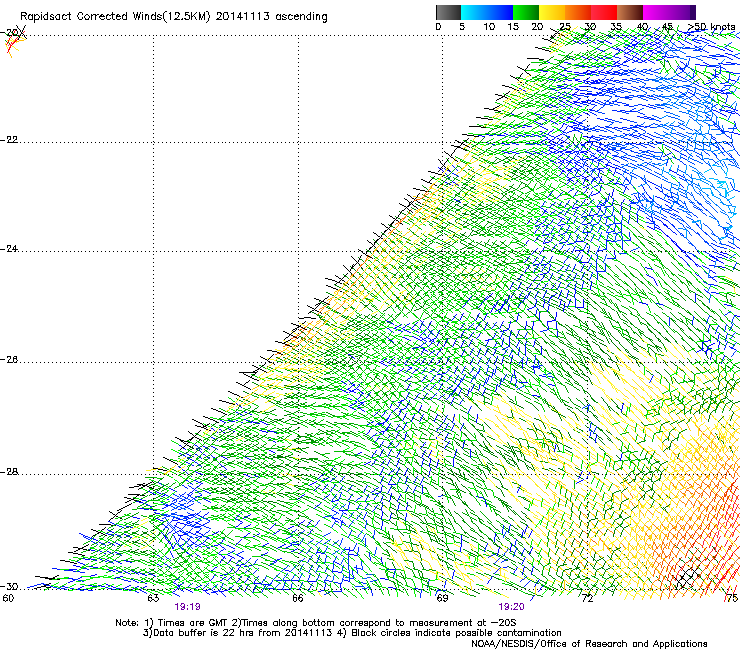Image resolution: width=740 pixels, height=650 pixels.
Task: Click the '>50 knots' legend label
Action: point(711,27)
